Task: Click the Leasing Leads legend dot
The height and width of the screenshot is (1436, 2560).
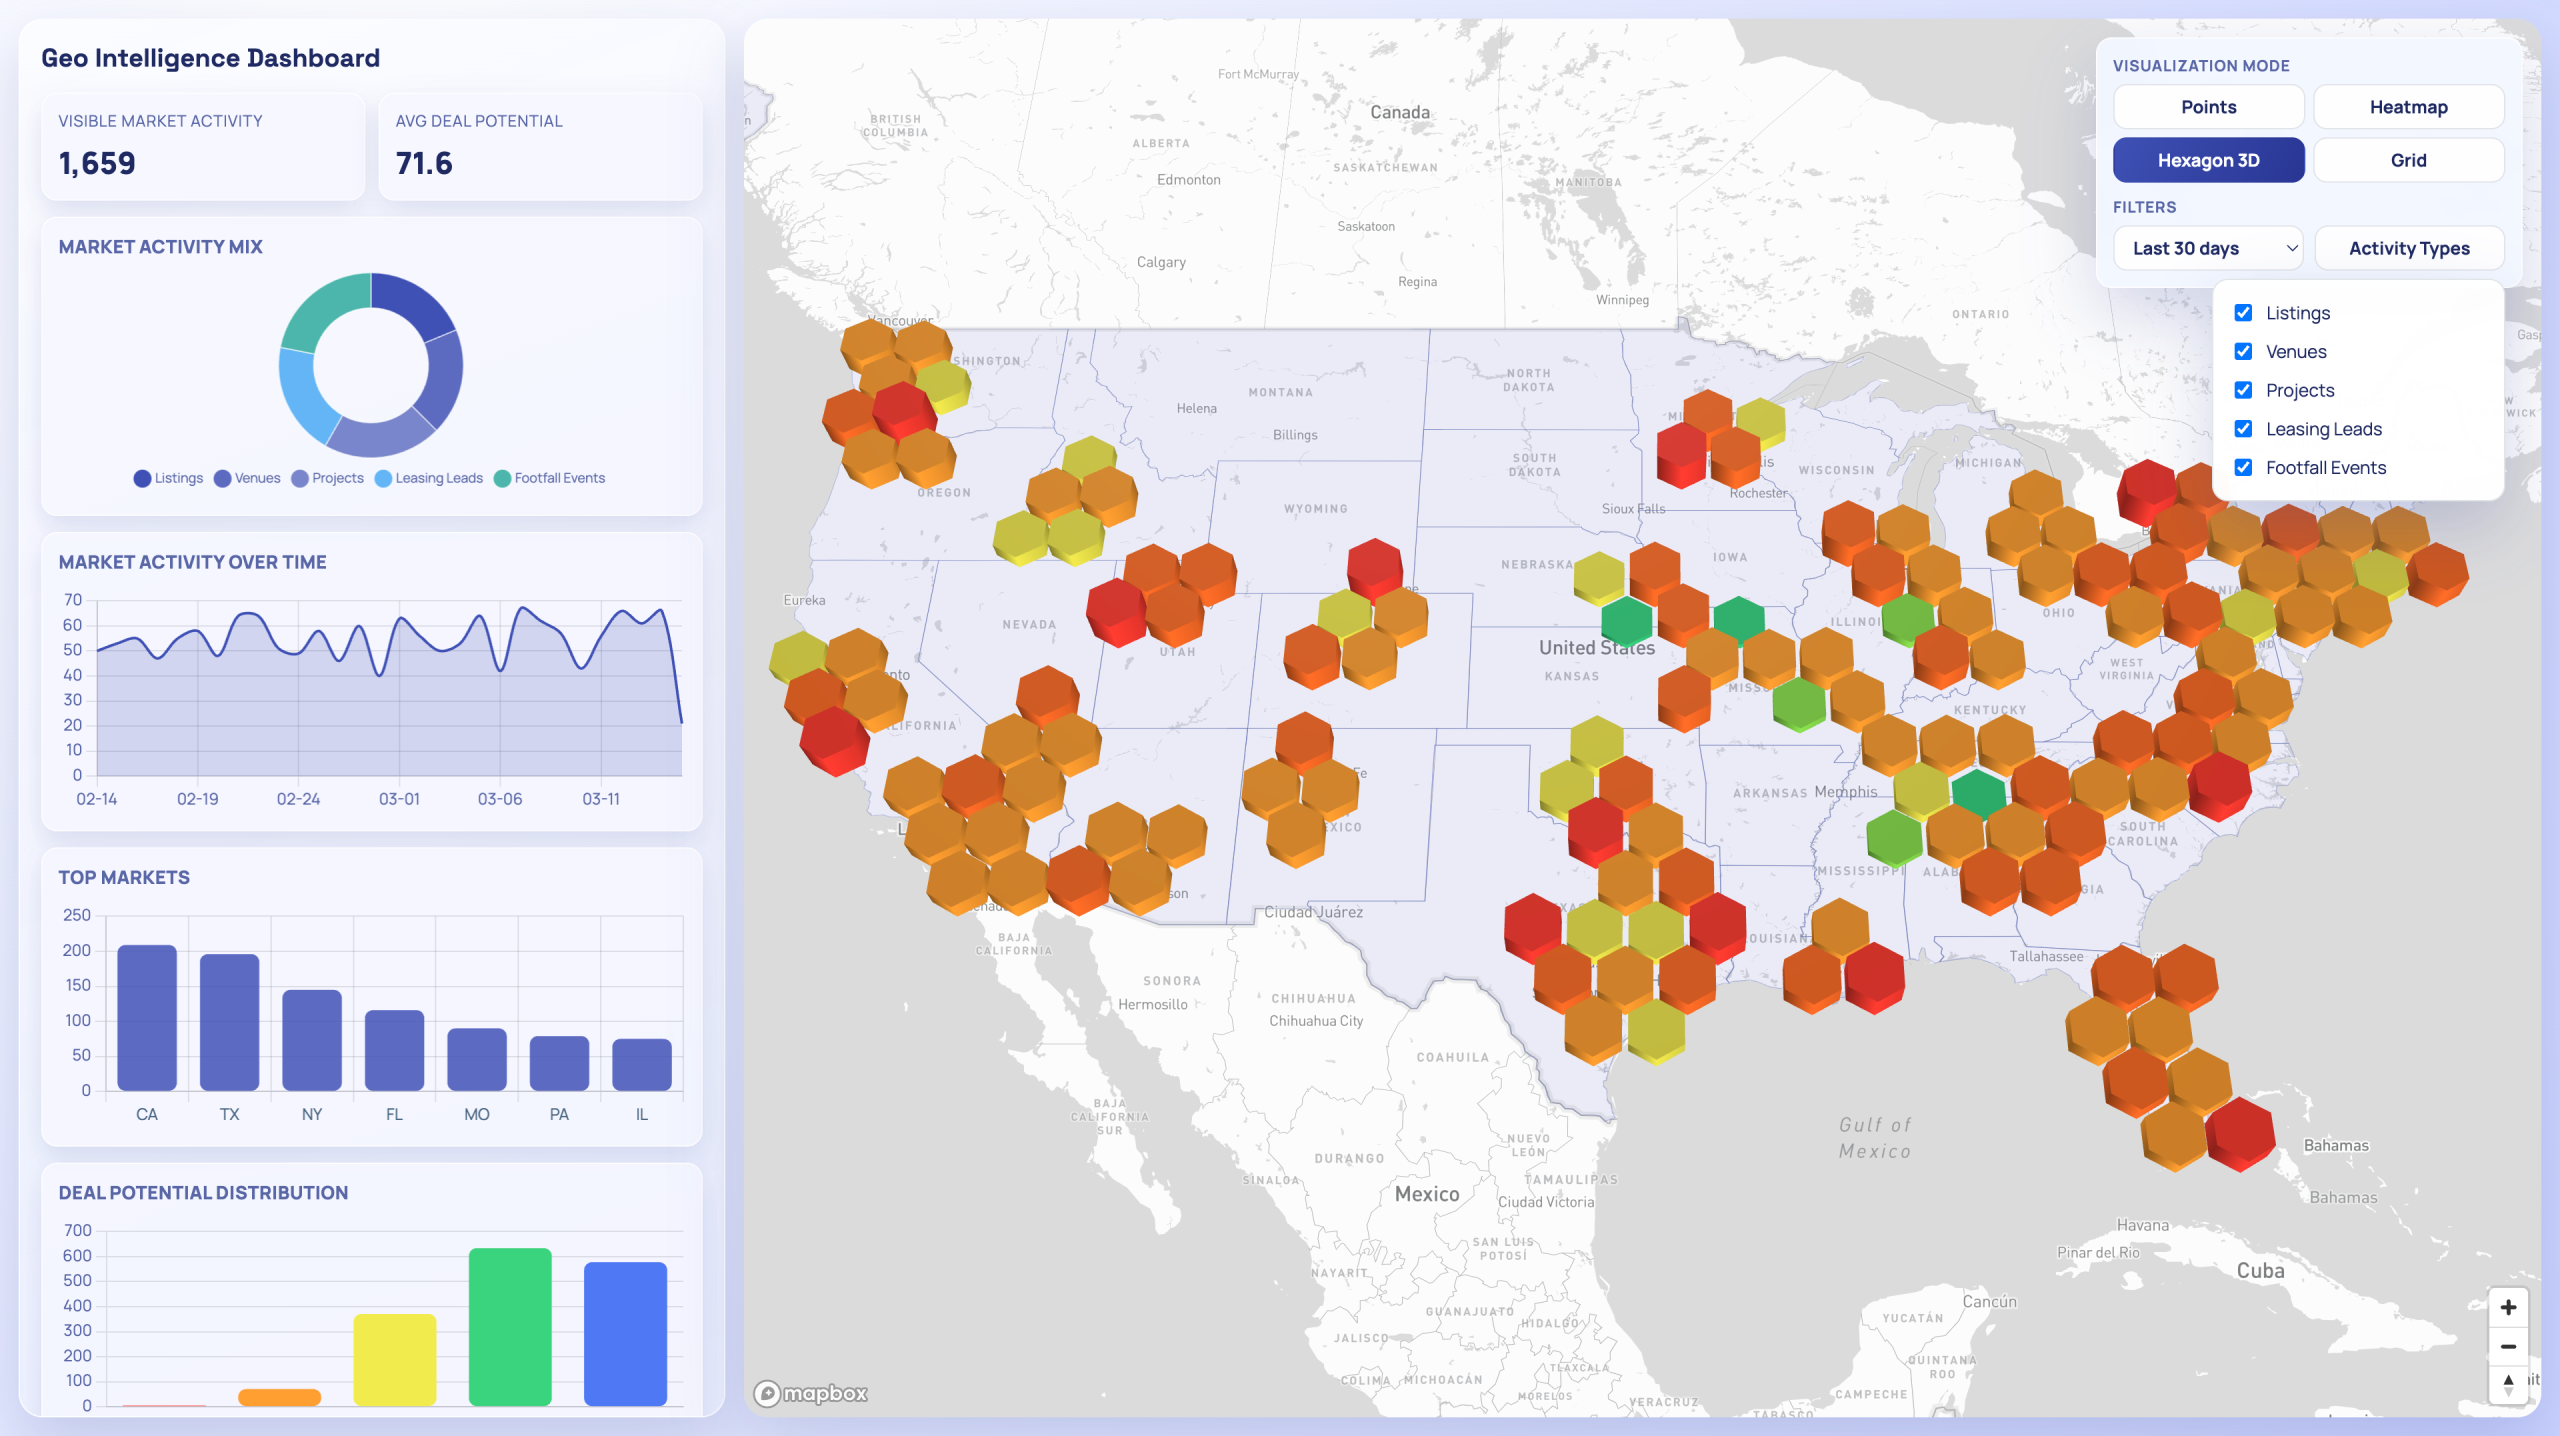Action: click(x=383, y=478)
